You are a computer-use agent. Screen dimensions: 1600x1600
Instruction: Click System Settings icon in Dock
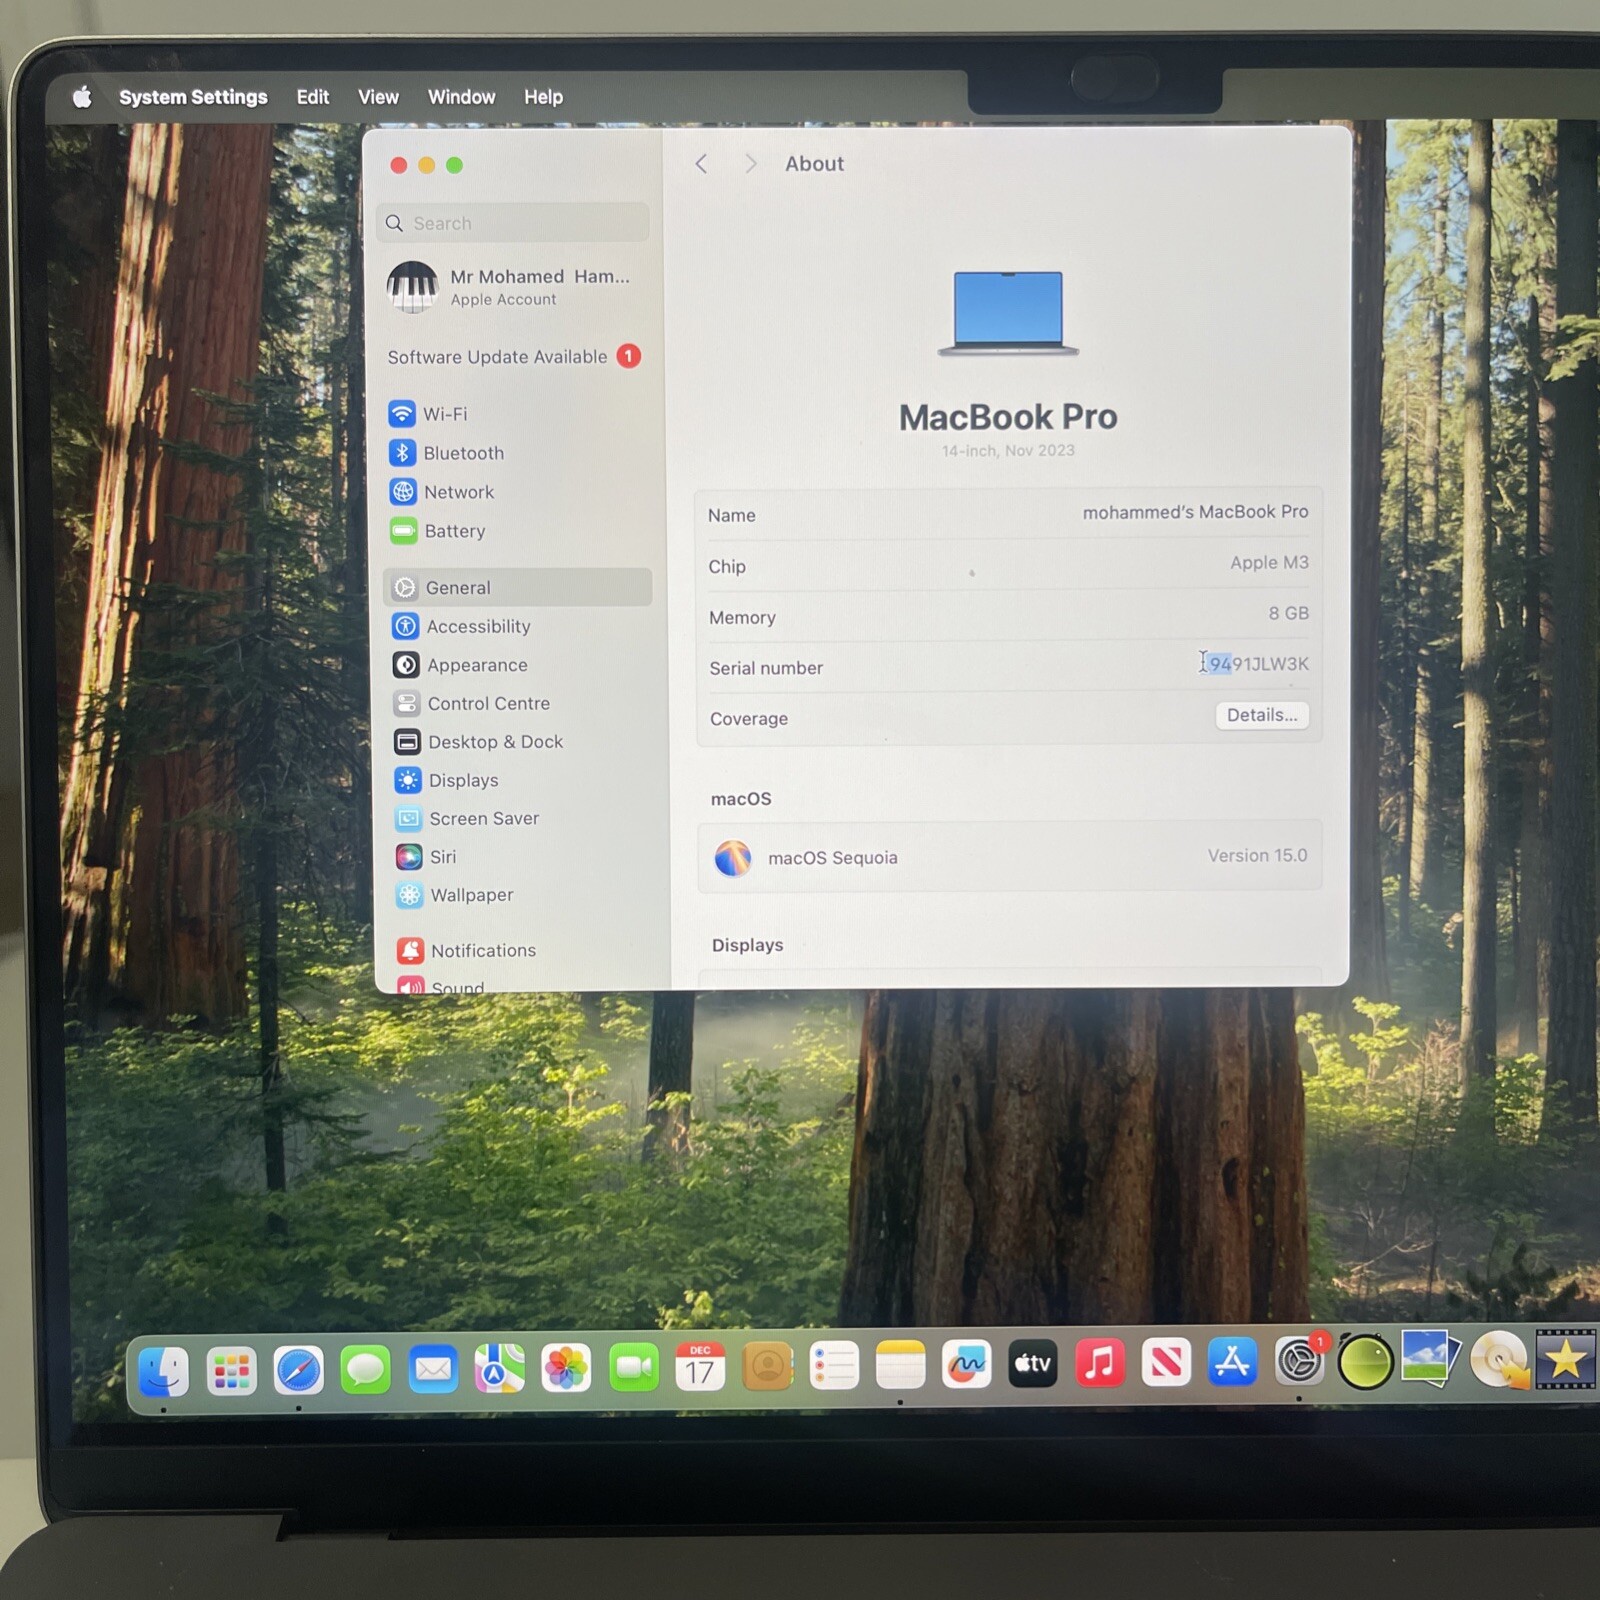(x=1299, y=1361)
